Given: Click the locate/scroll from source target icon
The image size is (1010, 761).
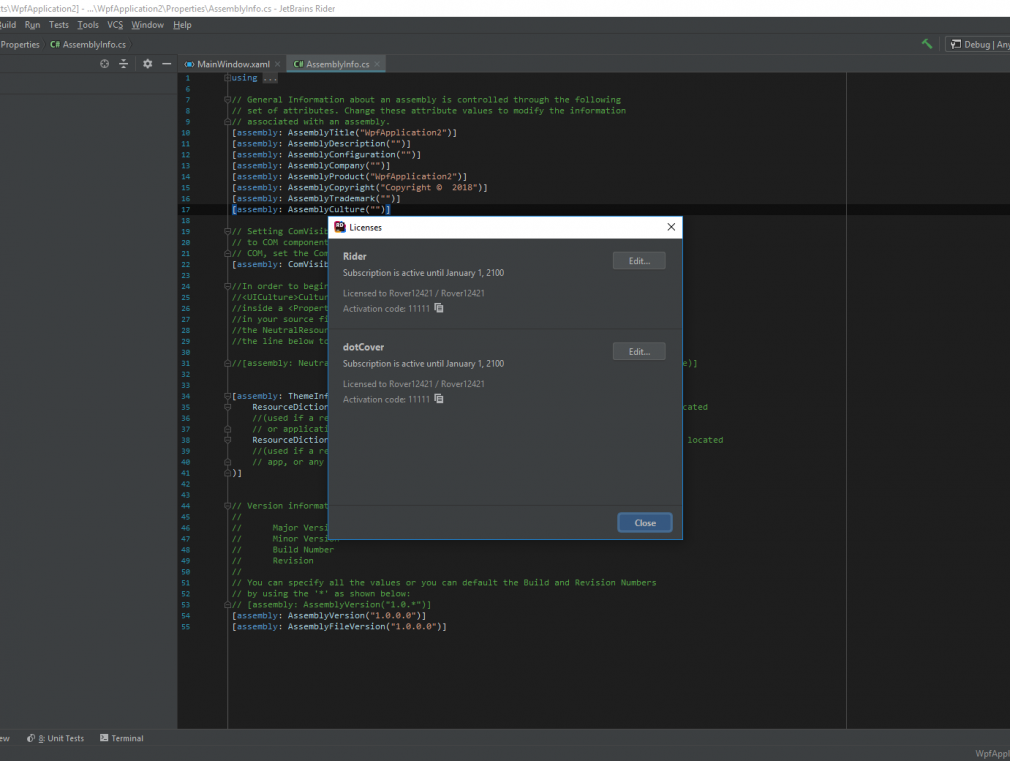Looking at the screenshot, I should point(104,64).
